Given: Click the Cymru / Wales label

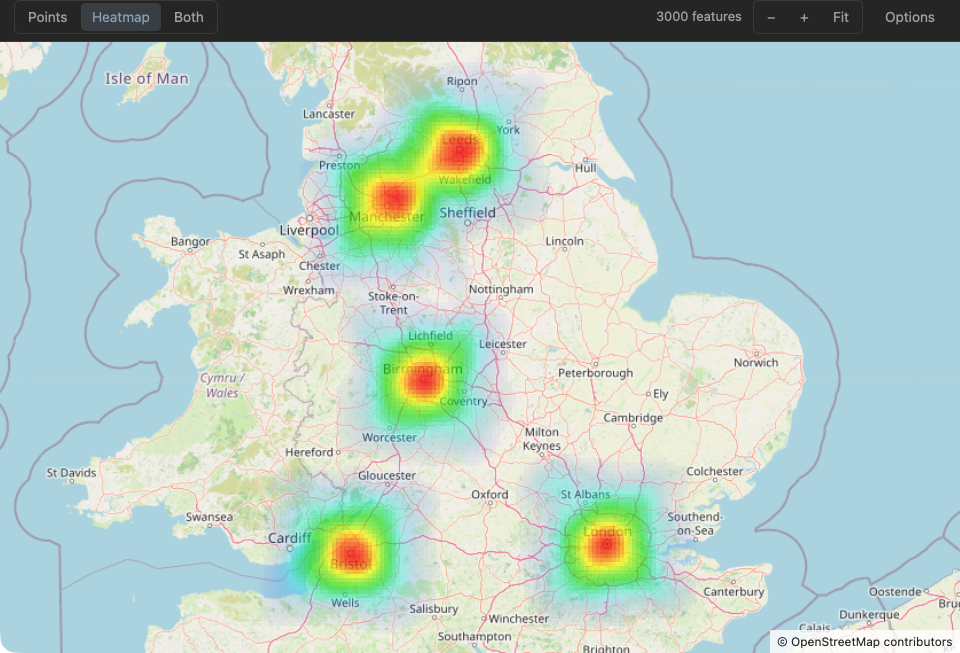Looking at the screenshot, I should pyautogui.click(x=222, y=386).
